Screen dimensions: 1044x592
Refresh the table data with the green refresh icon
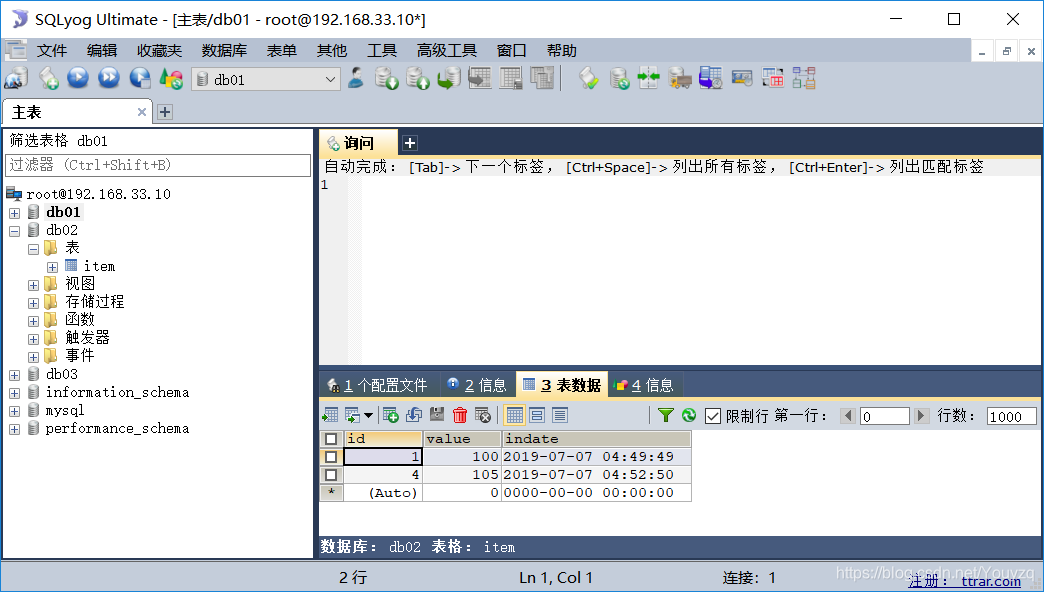(688, 416)
